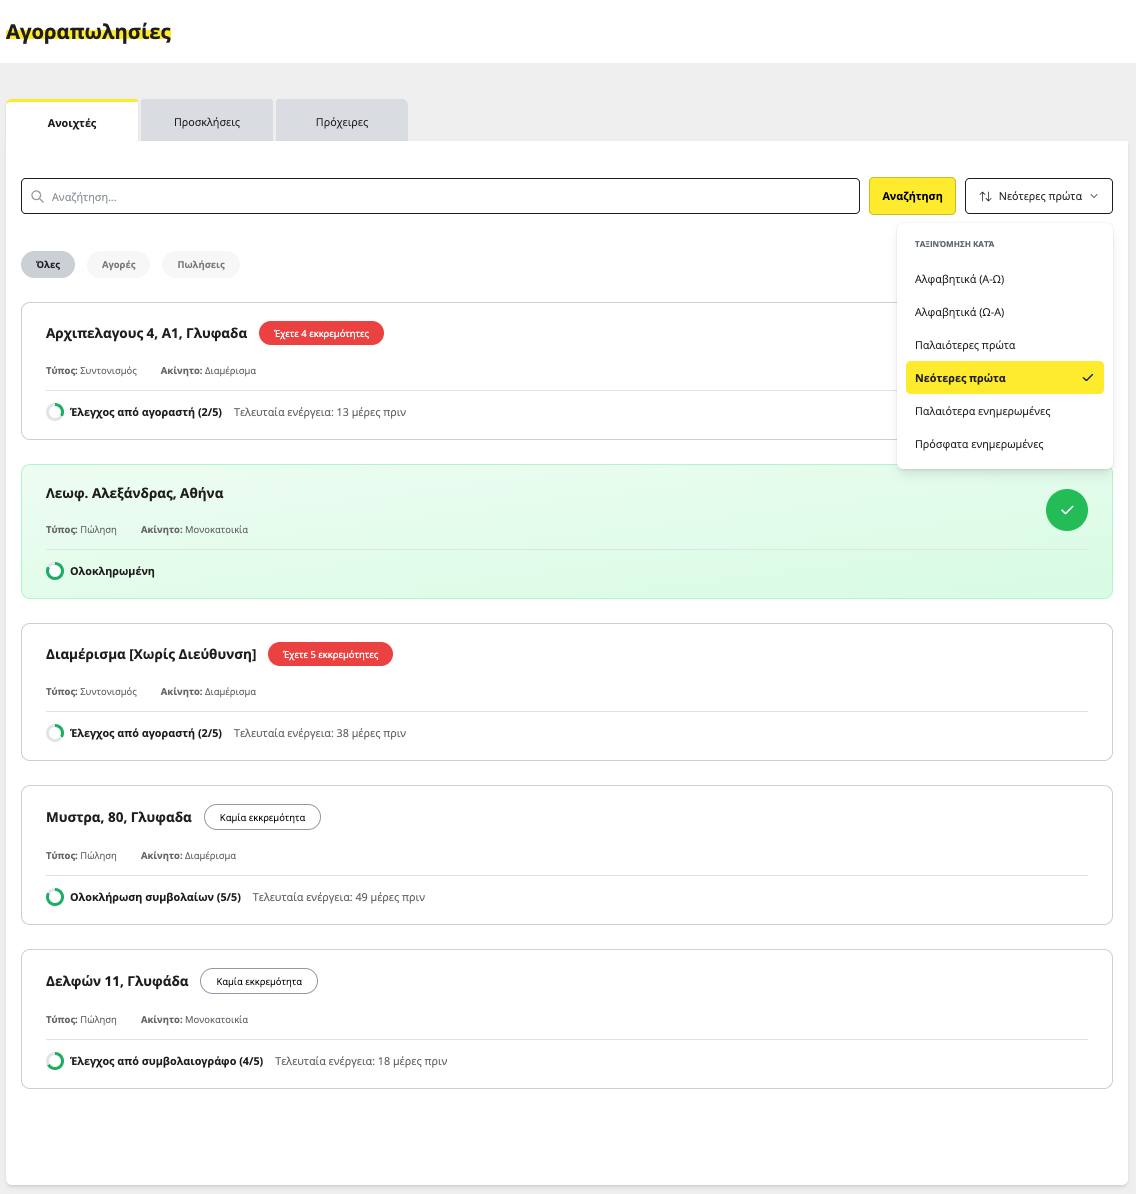1136x1194 pixels.
Task: Sort by Αλφαβητικά (Α-Ω)
Action: click(1004, 279)
